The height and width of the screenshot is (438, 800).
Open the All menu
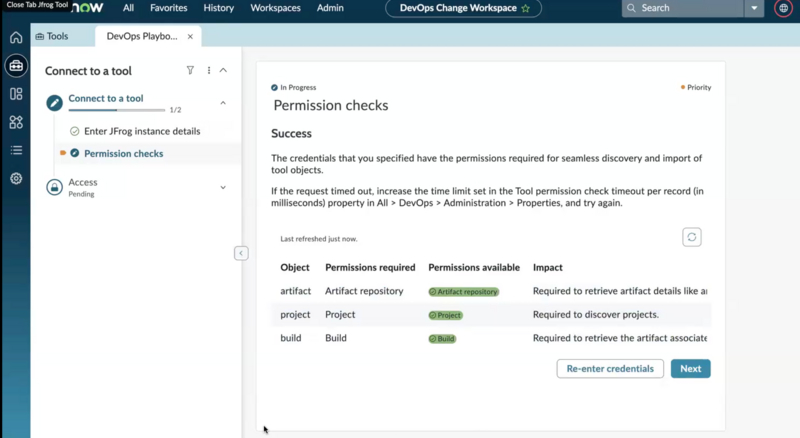128,8
